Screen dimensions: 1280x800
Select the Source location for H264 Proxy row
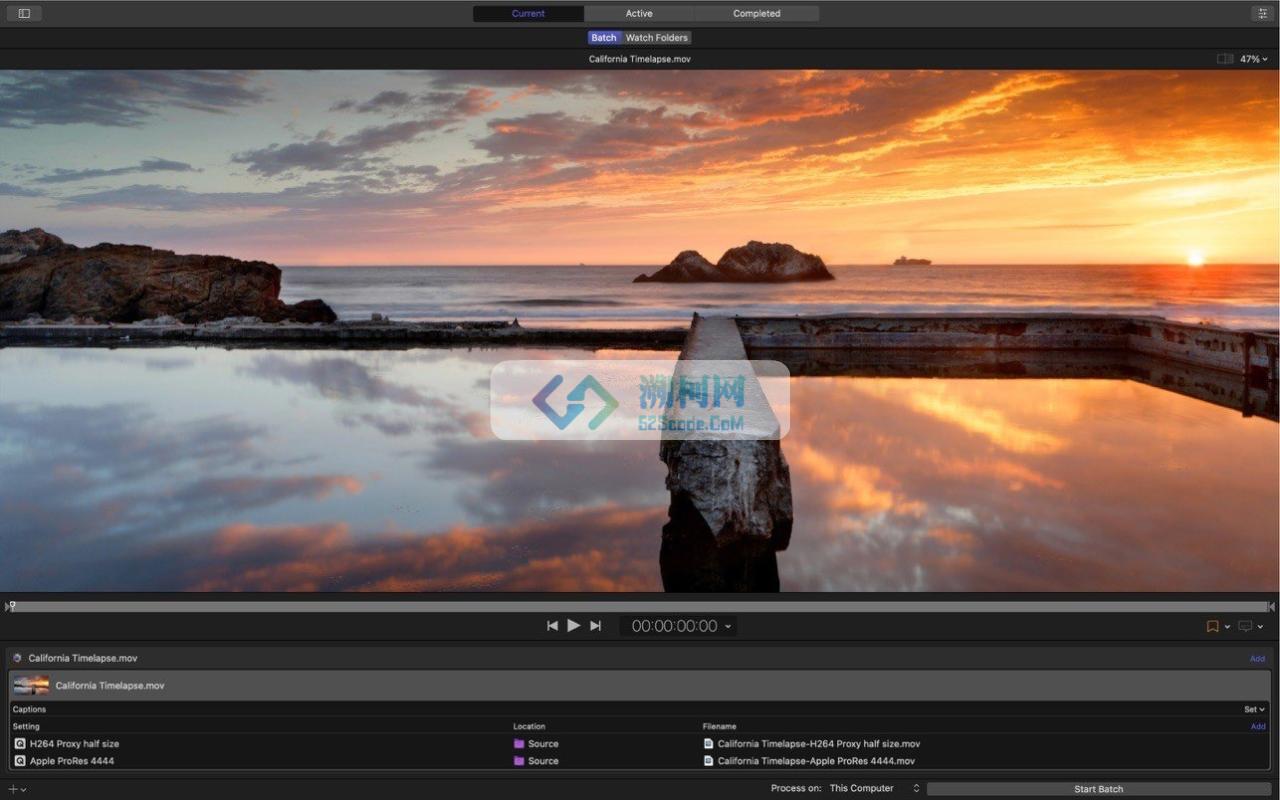point(543,744)
